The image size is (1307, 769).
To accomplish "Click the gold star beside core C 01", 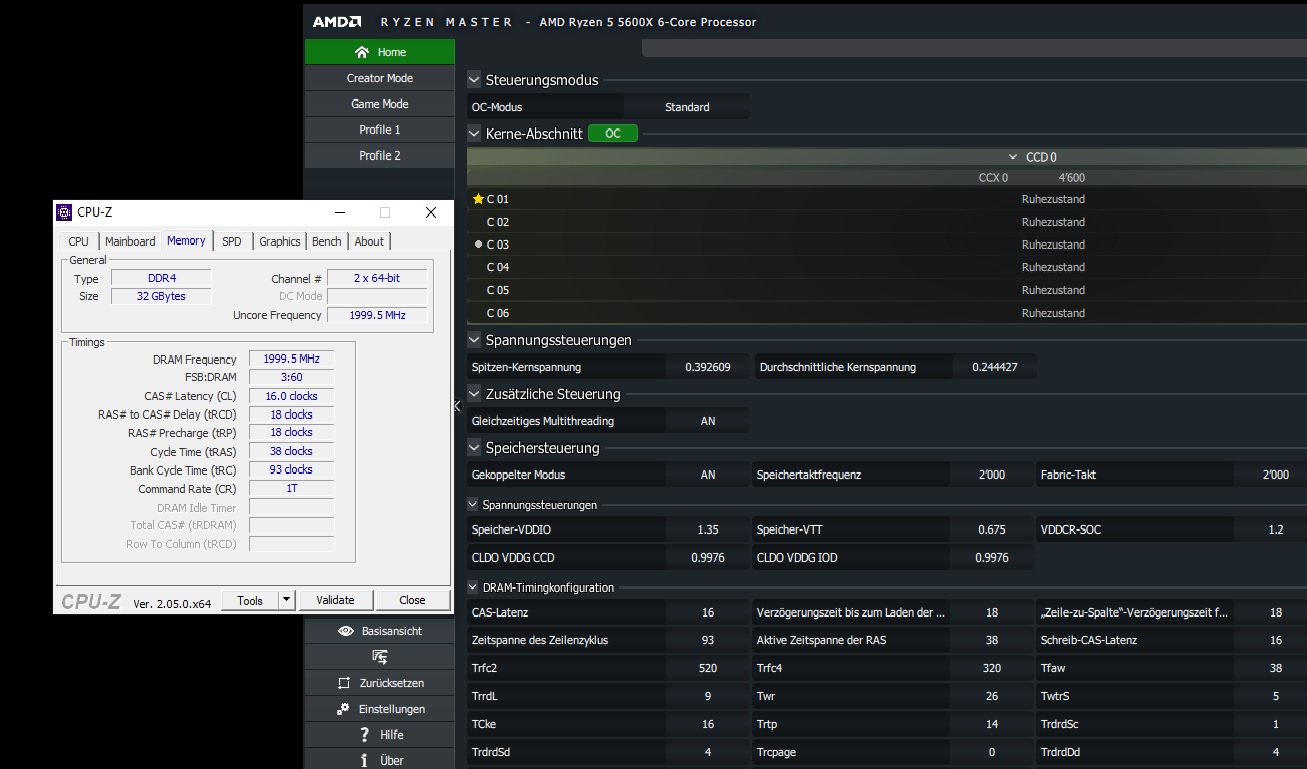I will click(x=478, y=199).
